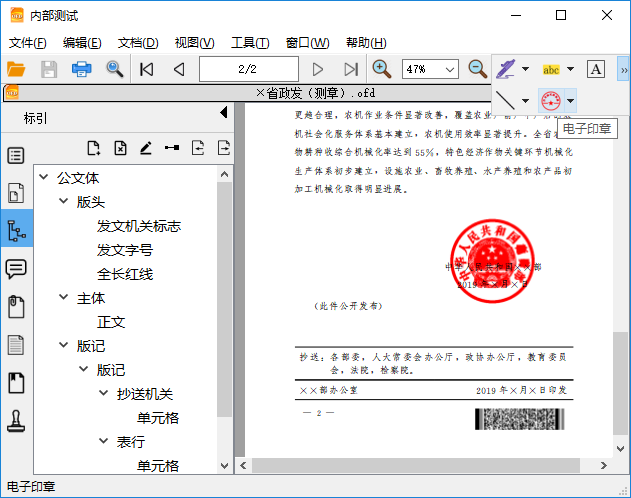Collapse the 公文体 tree node

(44, 178)
